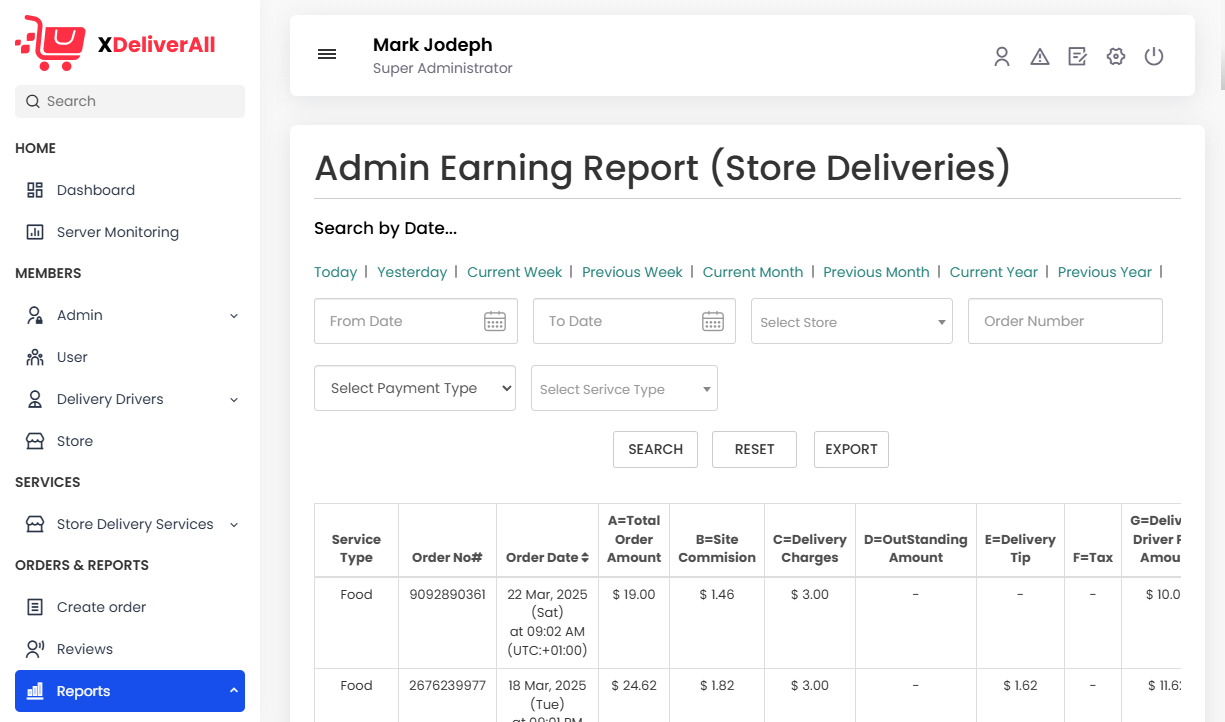Open the Select Payment Type dropdown
This screenshot has height=722, width=1225.
click(415, 388)
